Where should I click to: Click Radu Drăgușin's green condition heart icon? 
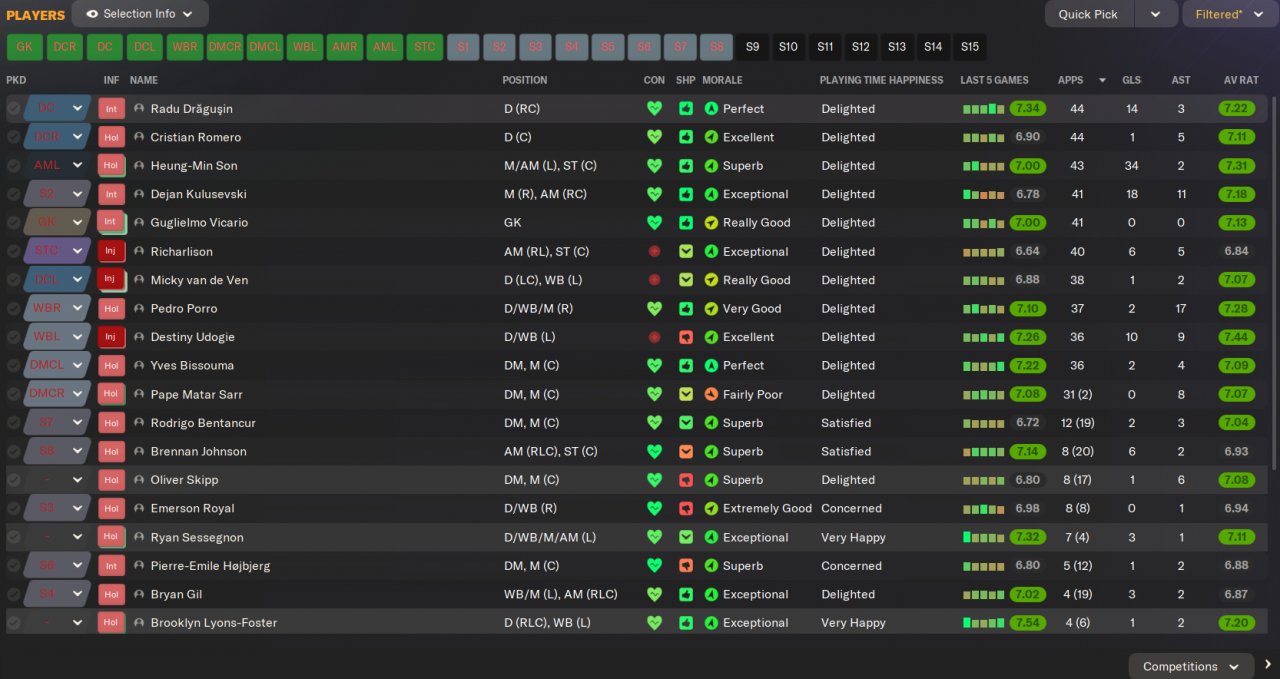(654, 108)
